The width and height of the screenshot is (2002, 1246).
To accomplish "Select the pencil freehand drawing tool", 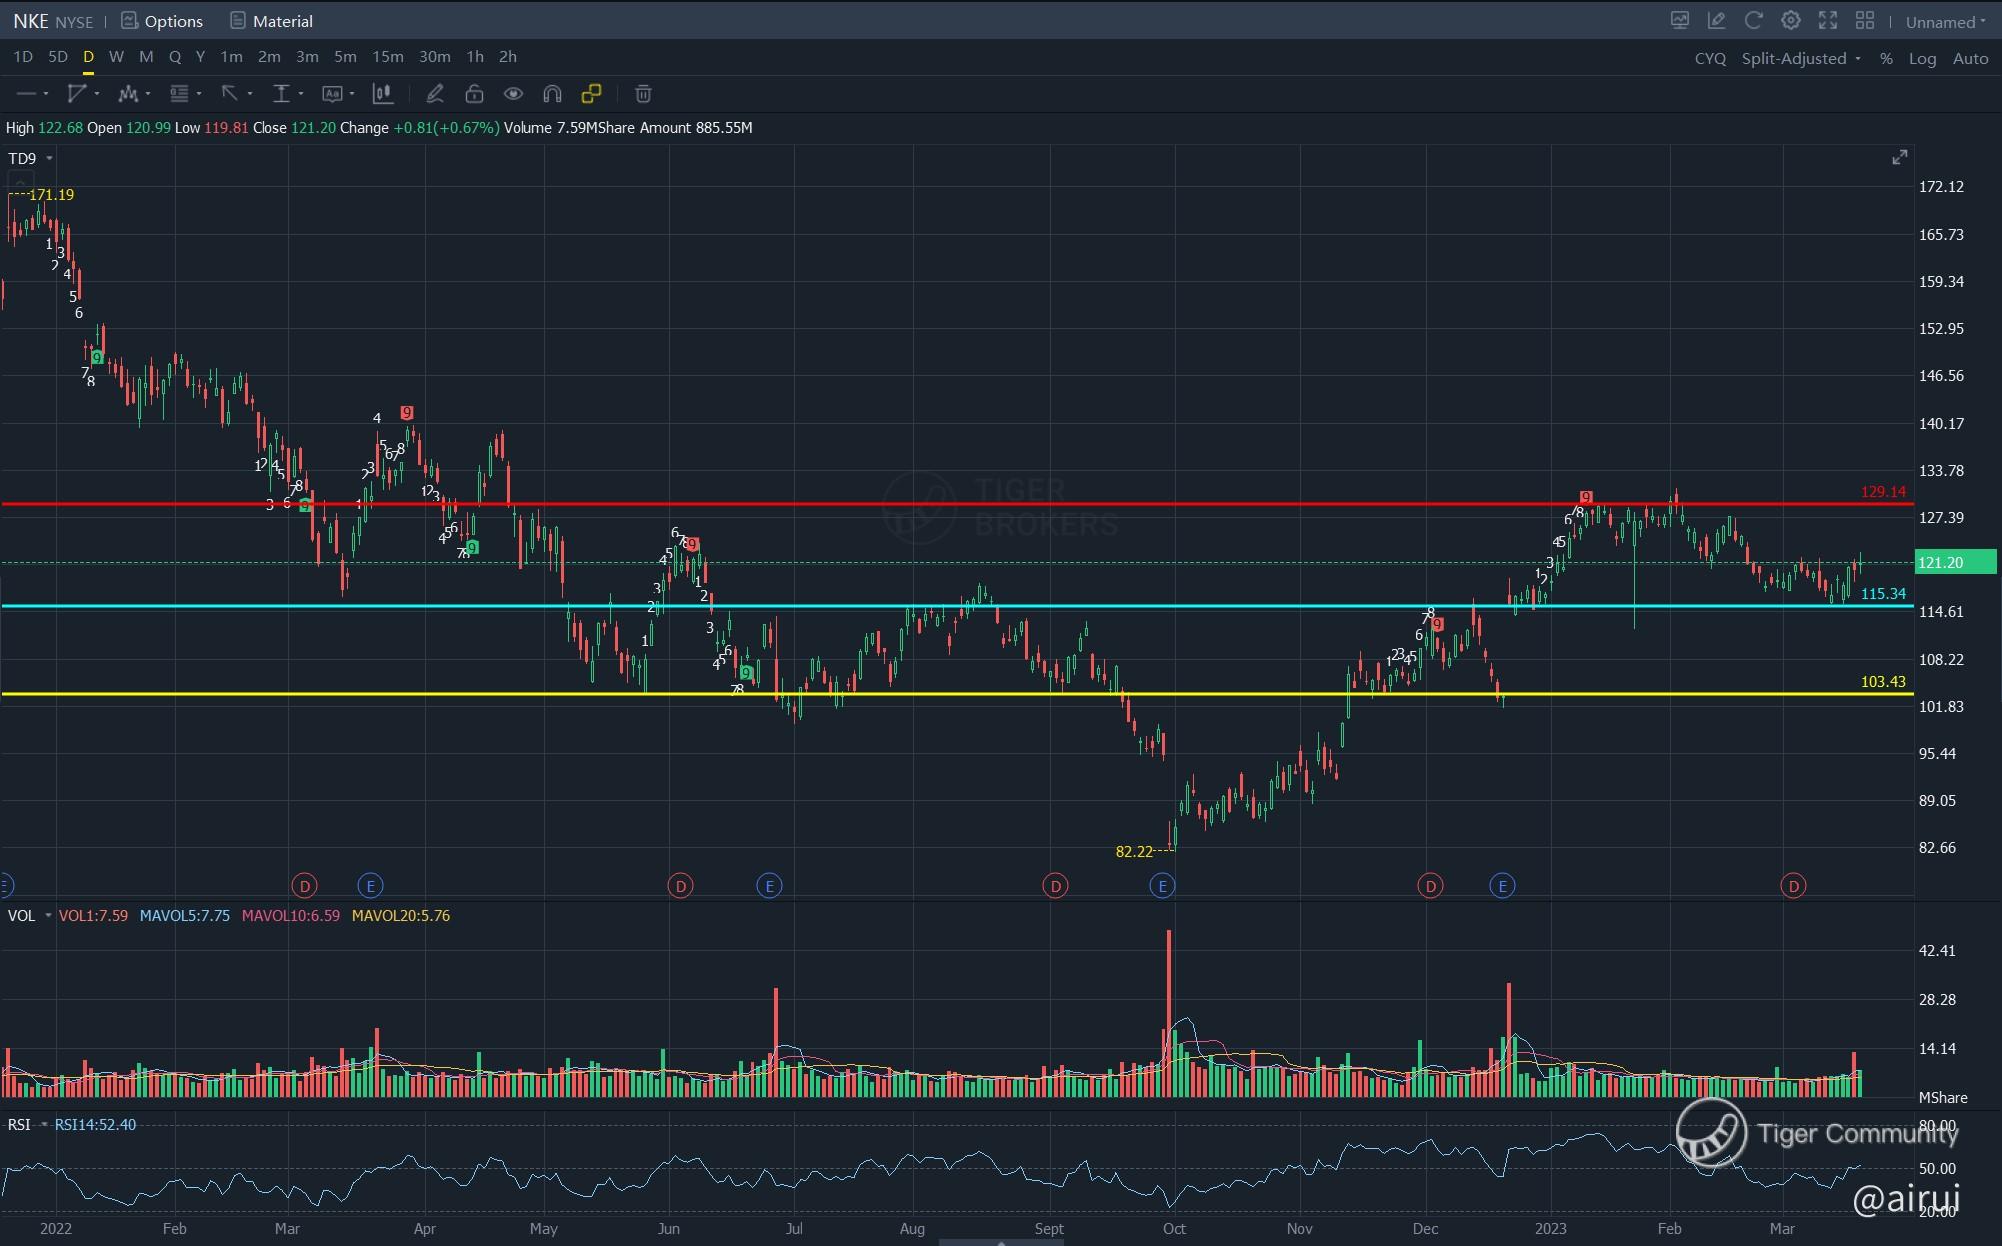I will tap(434, 94).
